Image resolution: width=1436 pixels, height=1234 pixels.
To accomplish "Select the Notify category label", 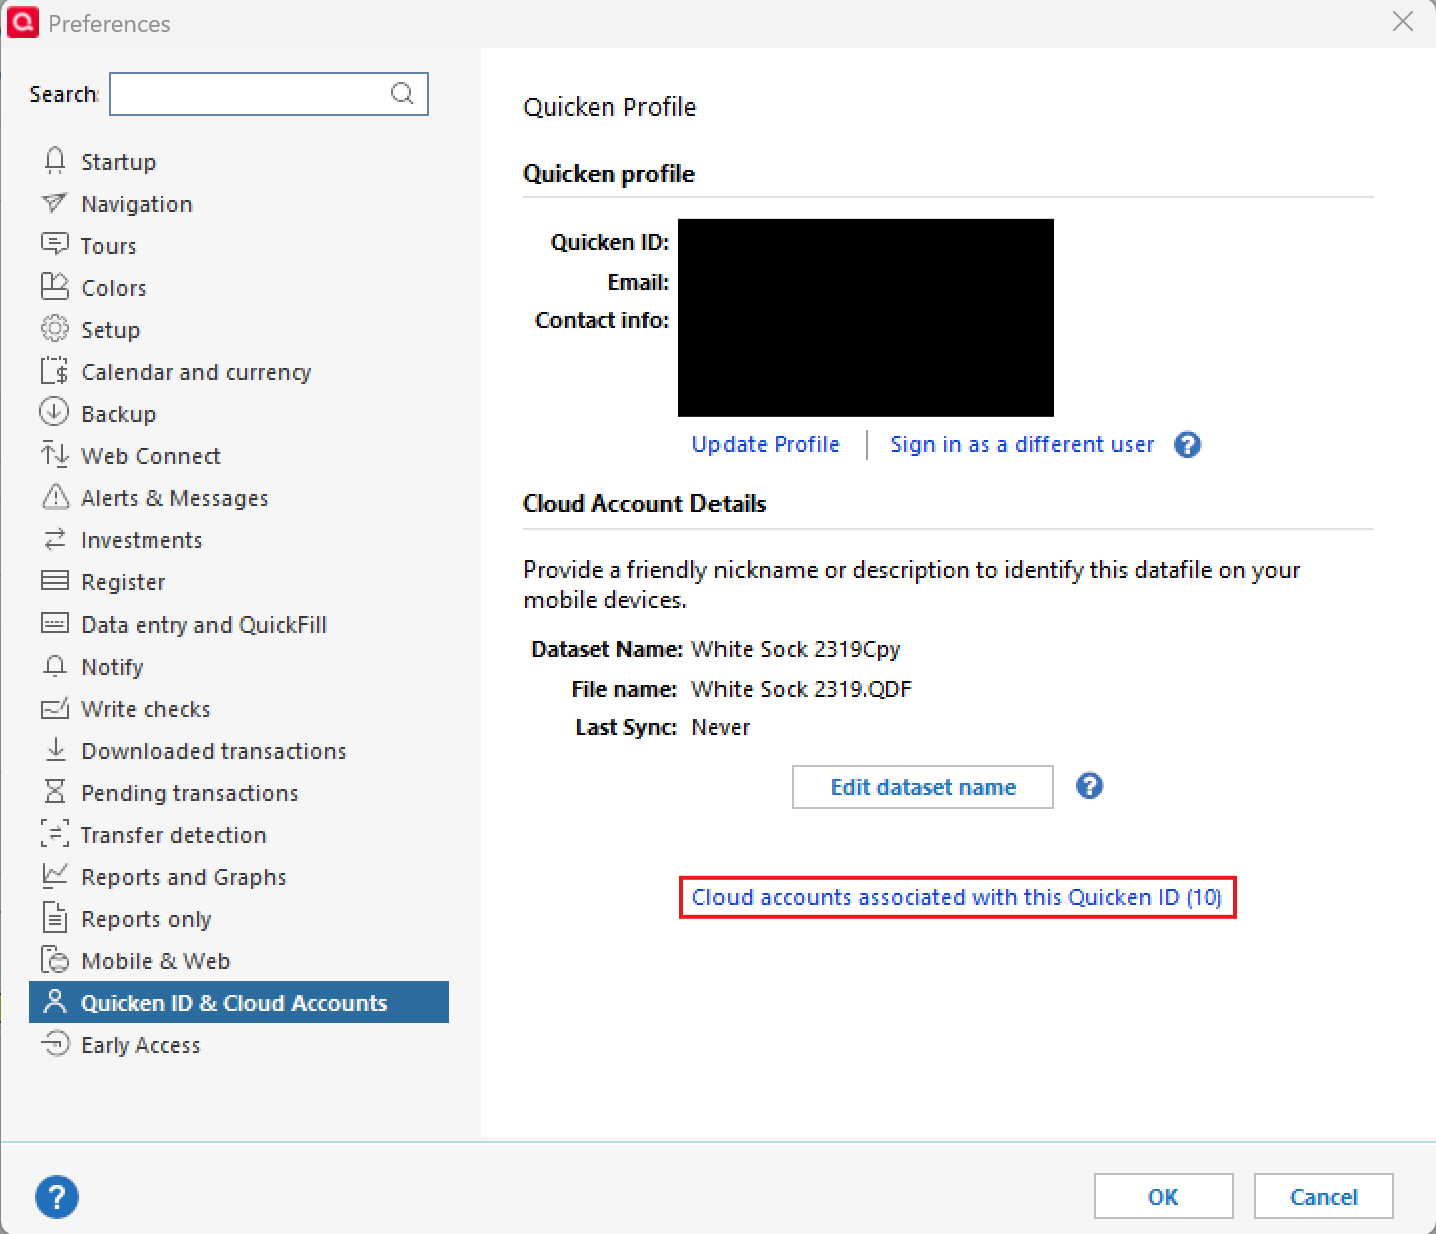I will pos(112,667).
